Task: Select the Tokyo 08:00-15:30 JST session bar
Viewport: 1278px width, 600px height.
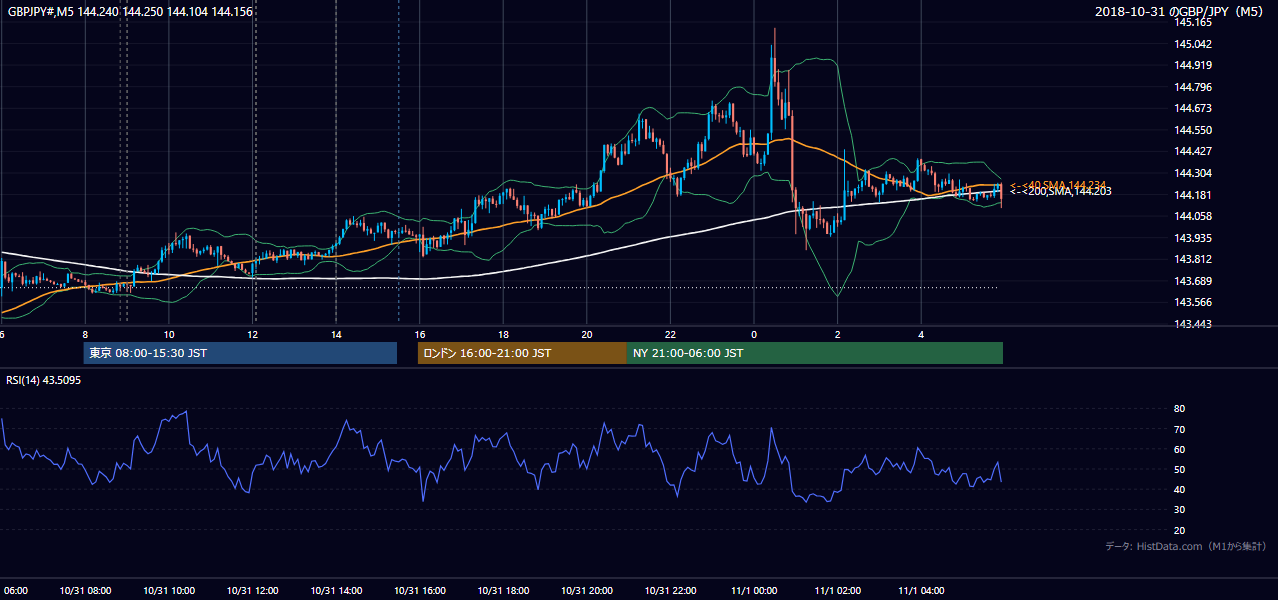Action: point(240,353)
